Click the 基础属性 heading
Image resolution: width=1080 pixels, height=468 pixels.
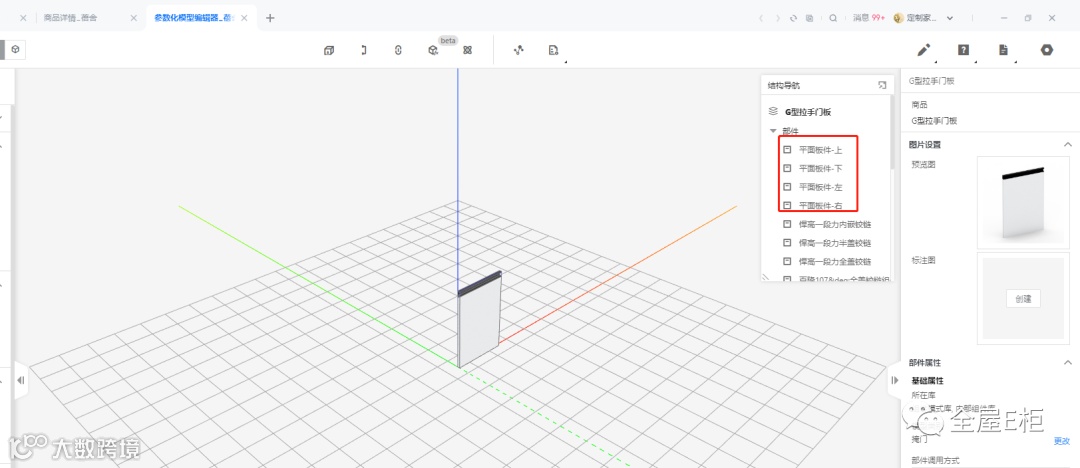[927, 380]
